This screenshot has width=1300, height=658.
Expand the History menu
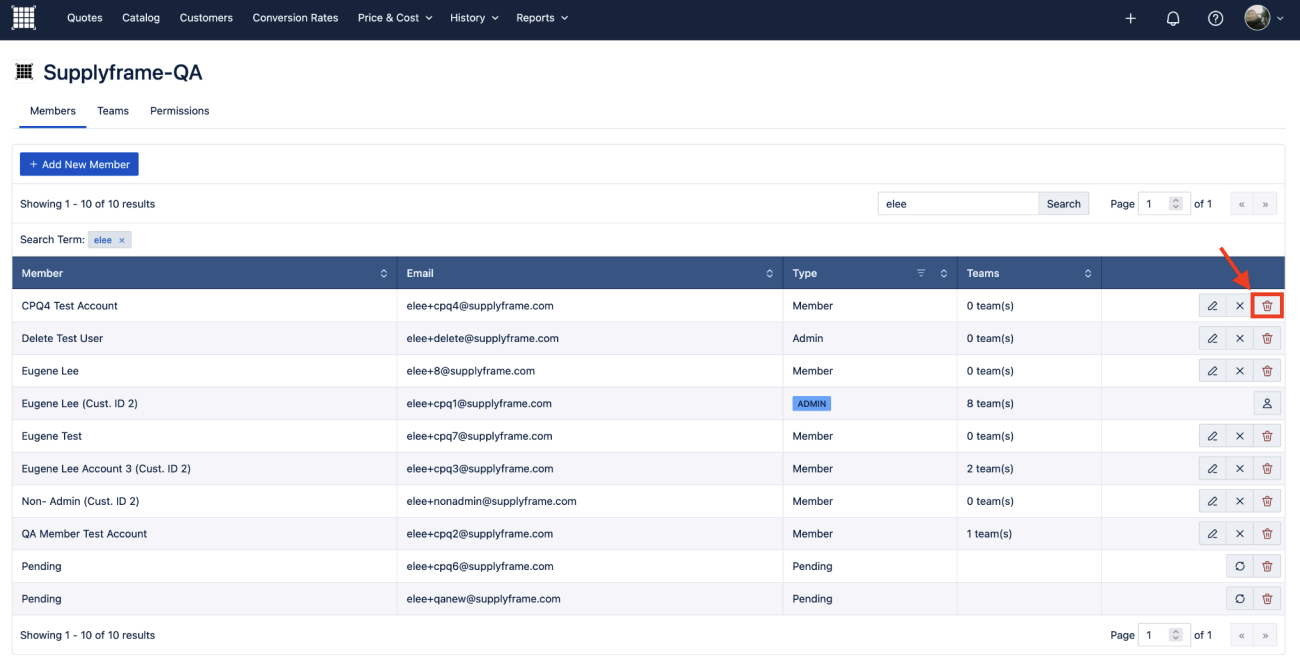[x=473, y=18]
